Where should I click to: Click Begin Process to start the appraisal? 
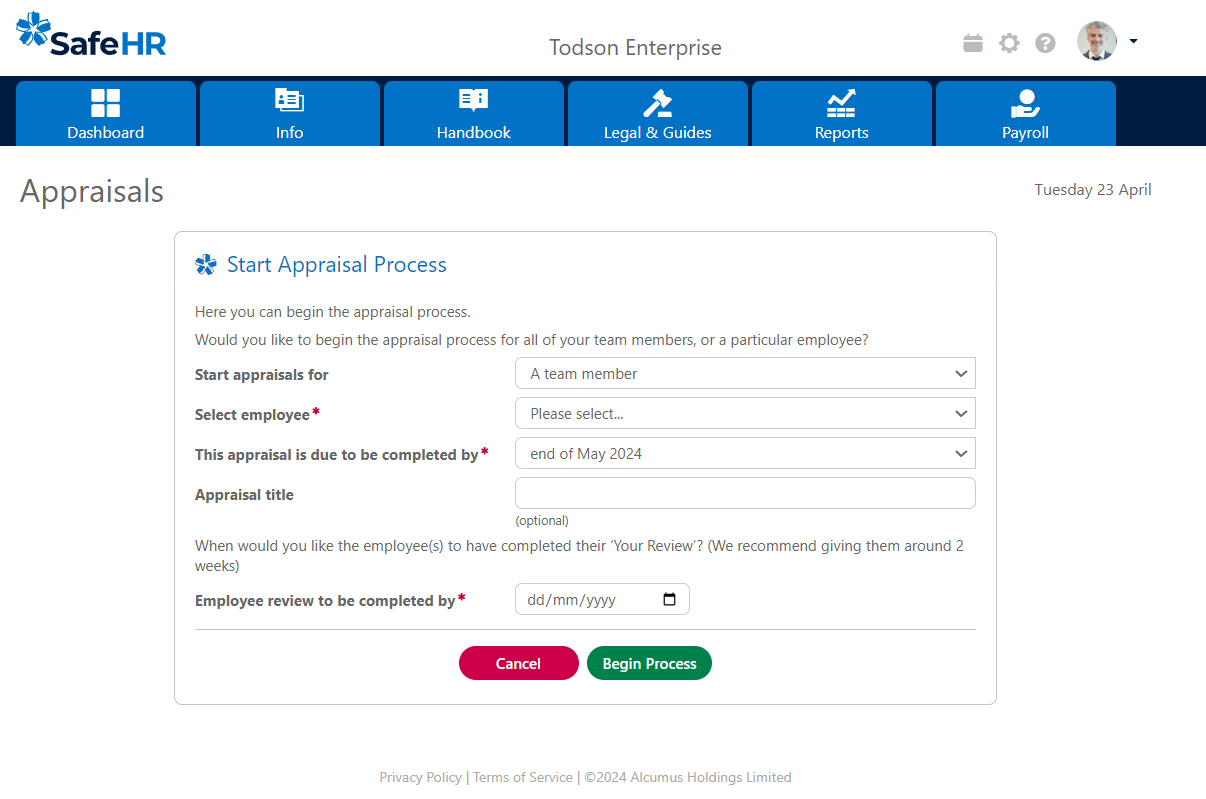point(649,663)
